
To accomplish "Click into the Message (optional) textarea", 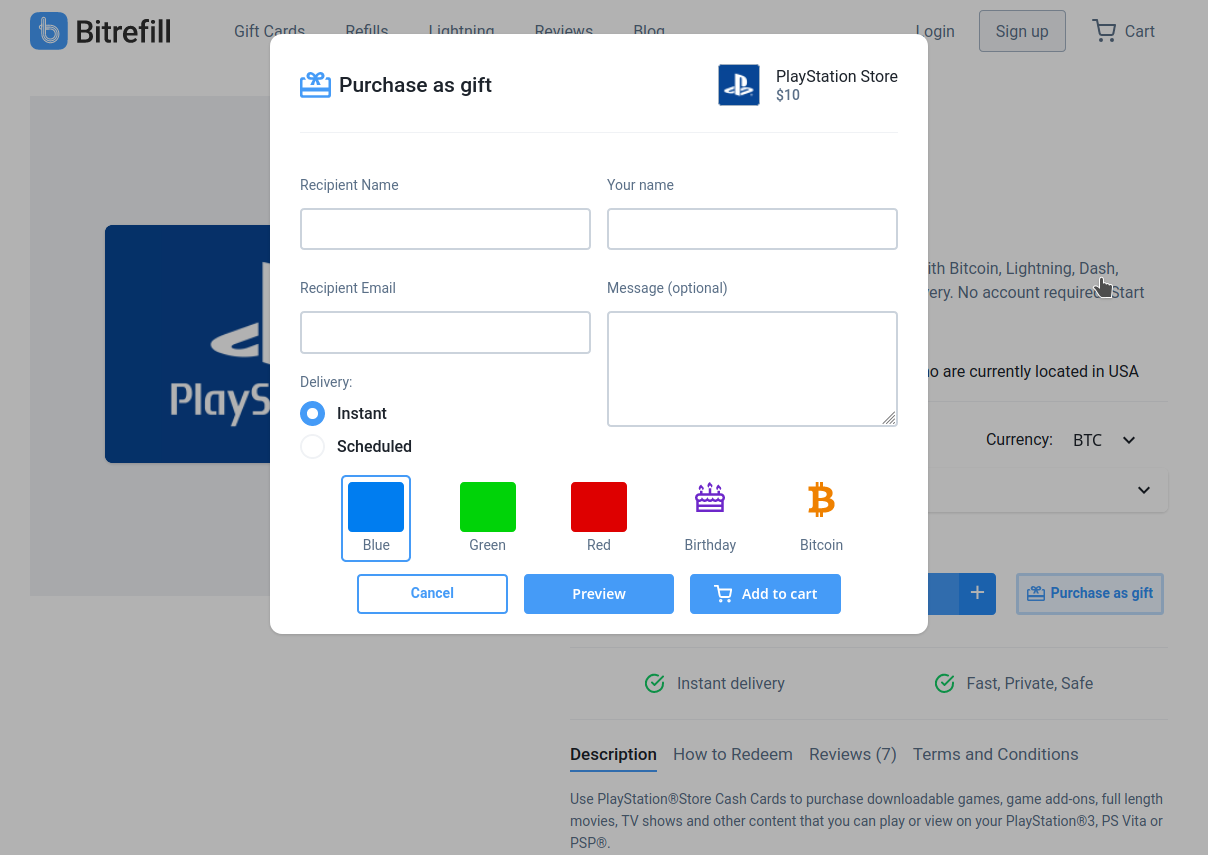I will coord(752,369).
